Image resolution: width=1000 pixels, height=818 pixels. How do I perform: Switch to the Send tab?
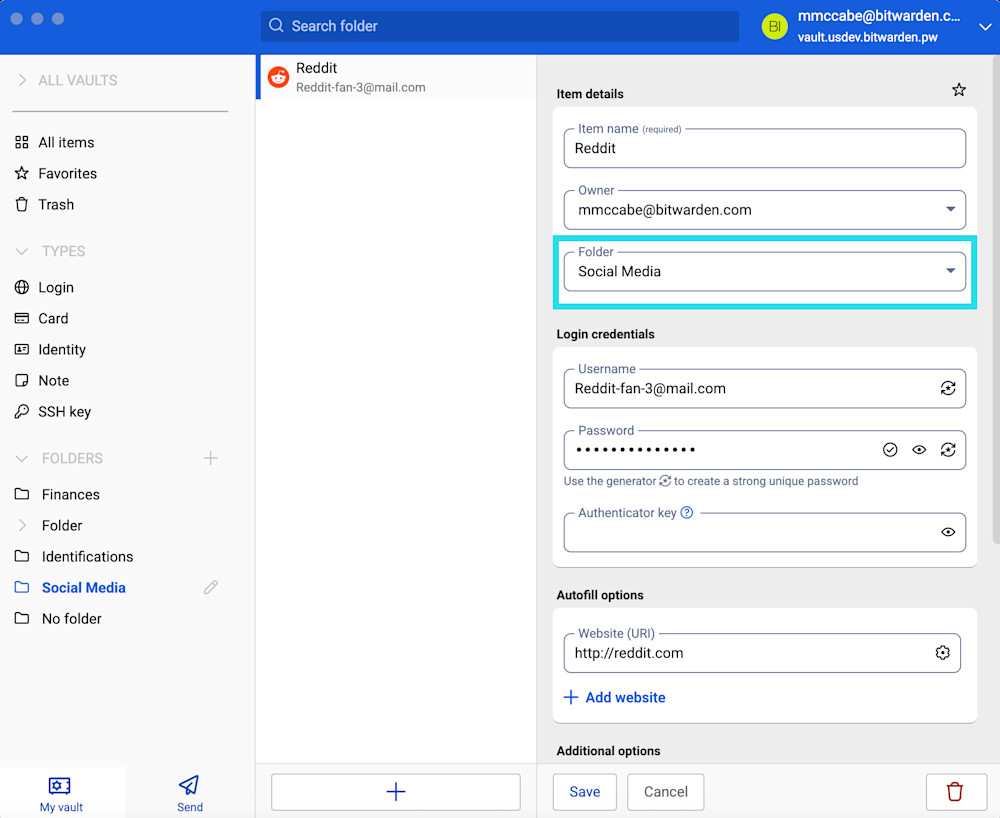(189, 793)
